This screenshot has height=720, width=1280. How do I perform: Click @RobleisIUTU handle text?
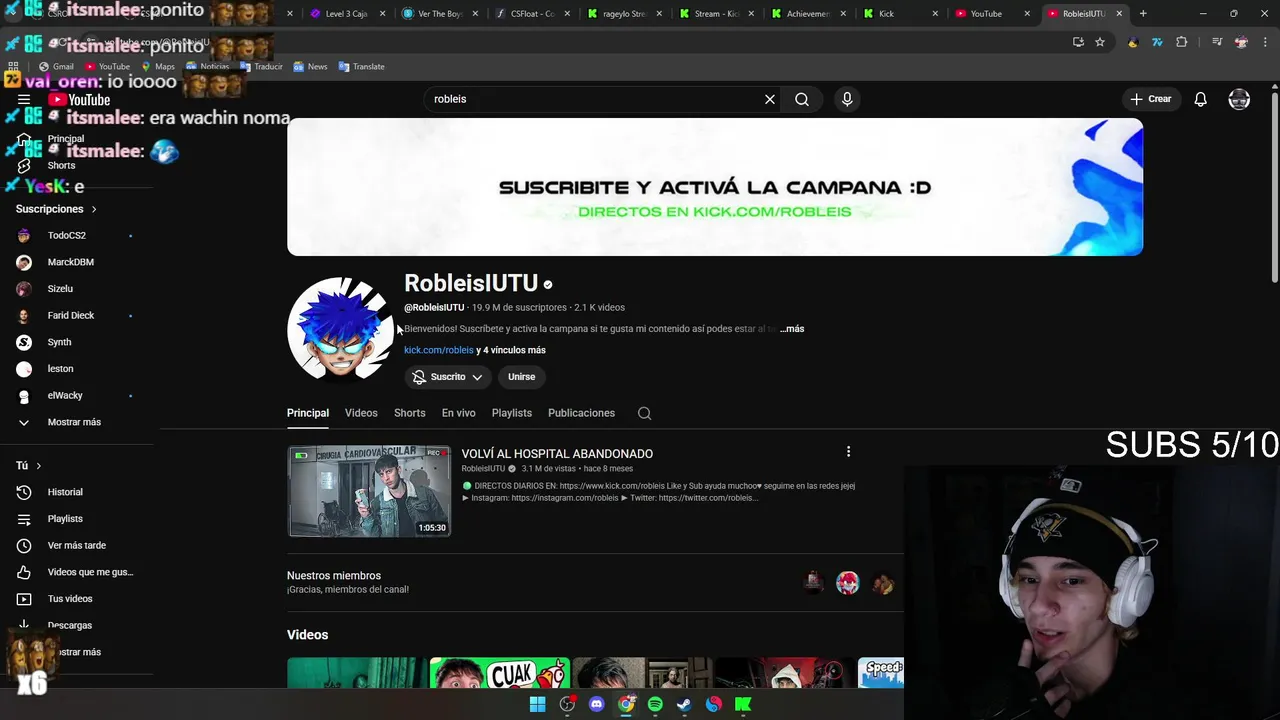pyautogui.click(x=434, y=308)
